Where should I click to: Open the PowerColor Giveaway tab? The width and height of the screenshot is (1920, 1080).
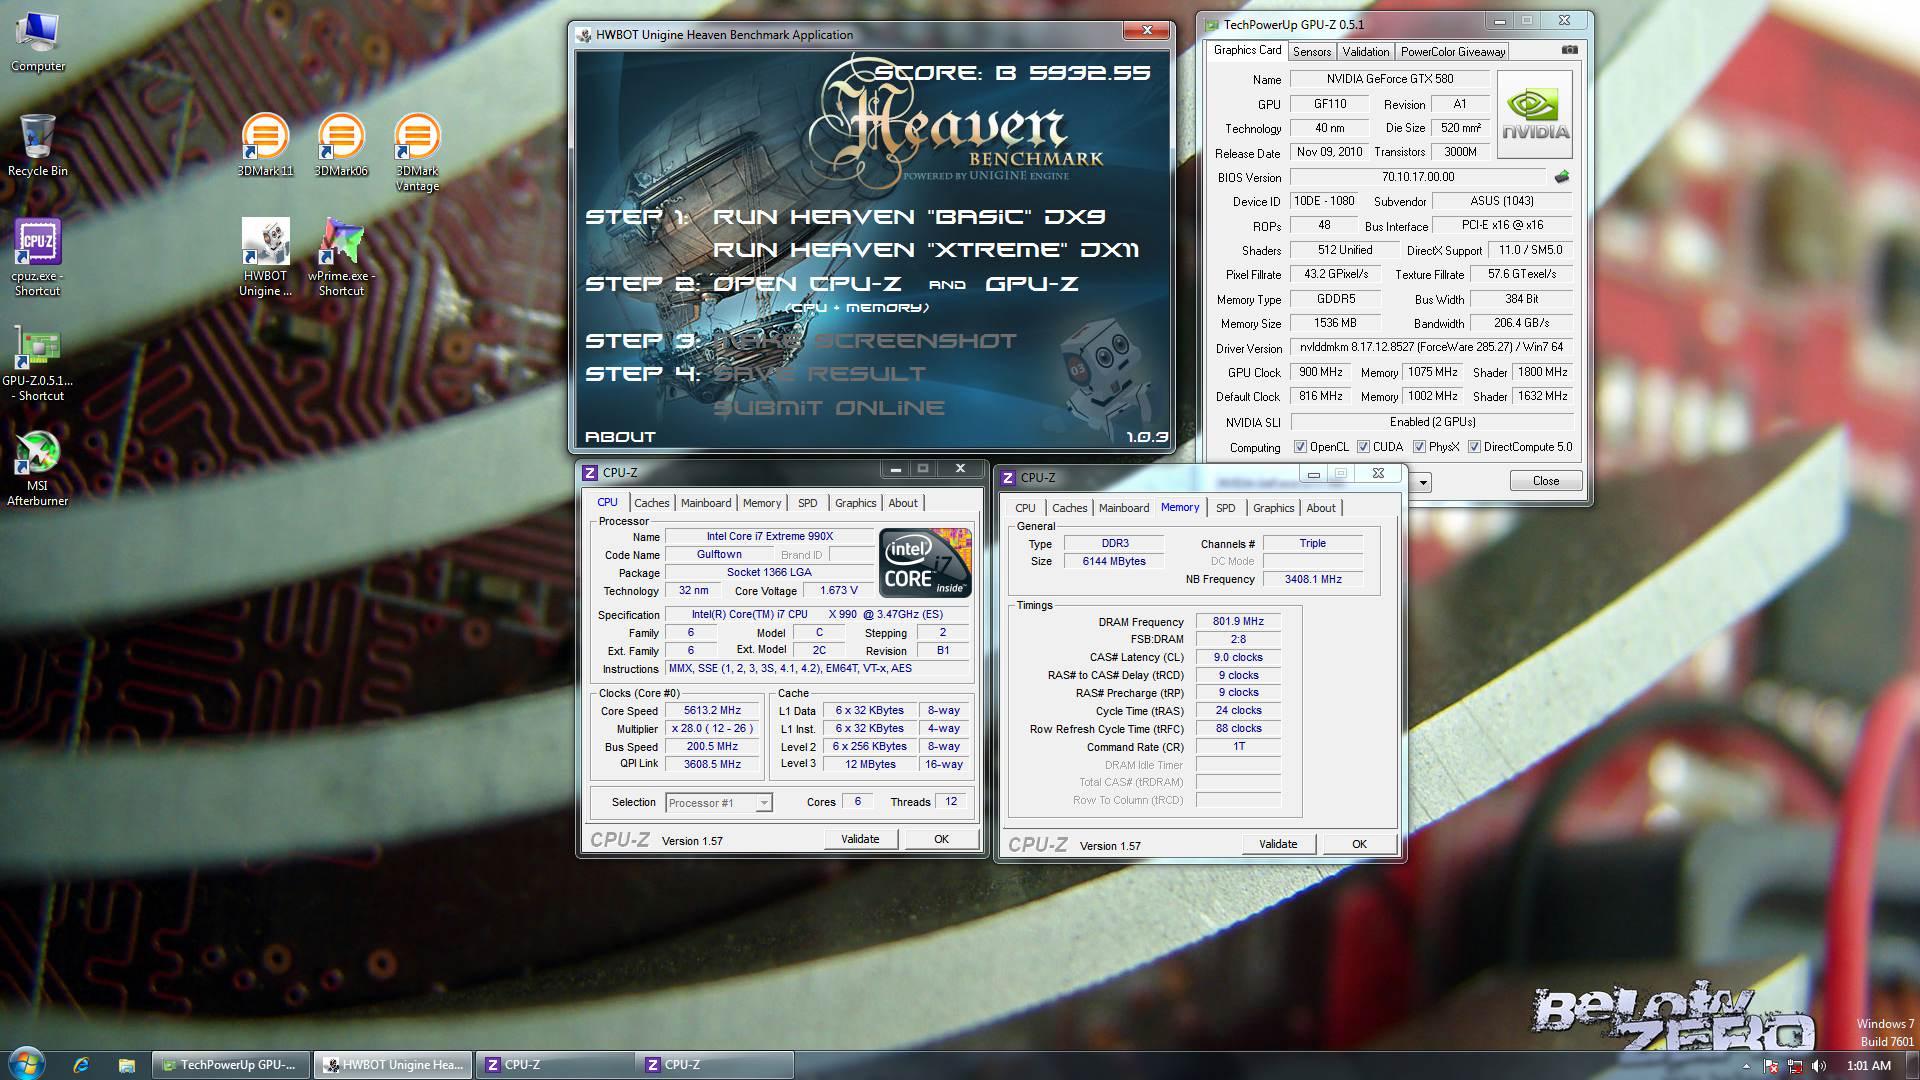1452,52
